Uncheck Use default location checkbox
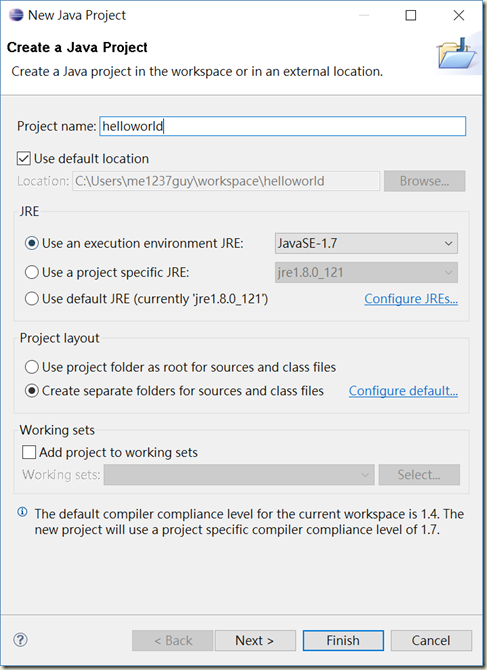The width and height of the screenshot is (487, 670). pos(23,159)
